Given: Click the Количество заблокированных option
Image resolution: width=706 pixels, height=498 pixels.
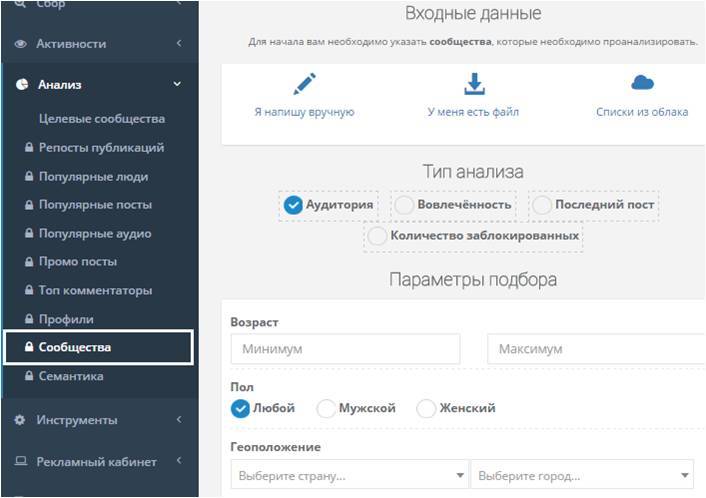Looking at the screenshot, I should (x=377, y=236).
